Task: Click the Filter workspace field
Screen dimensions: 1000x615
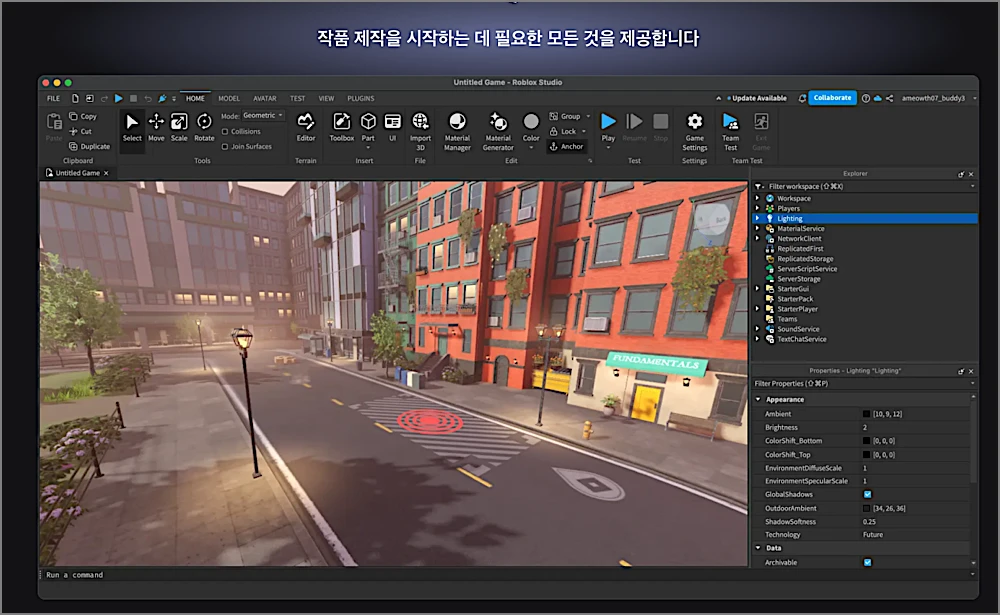Action: [x=865, y=186]
